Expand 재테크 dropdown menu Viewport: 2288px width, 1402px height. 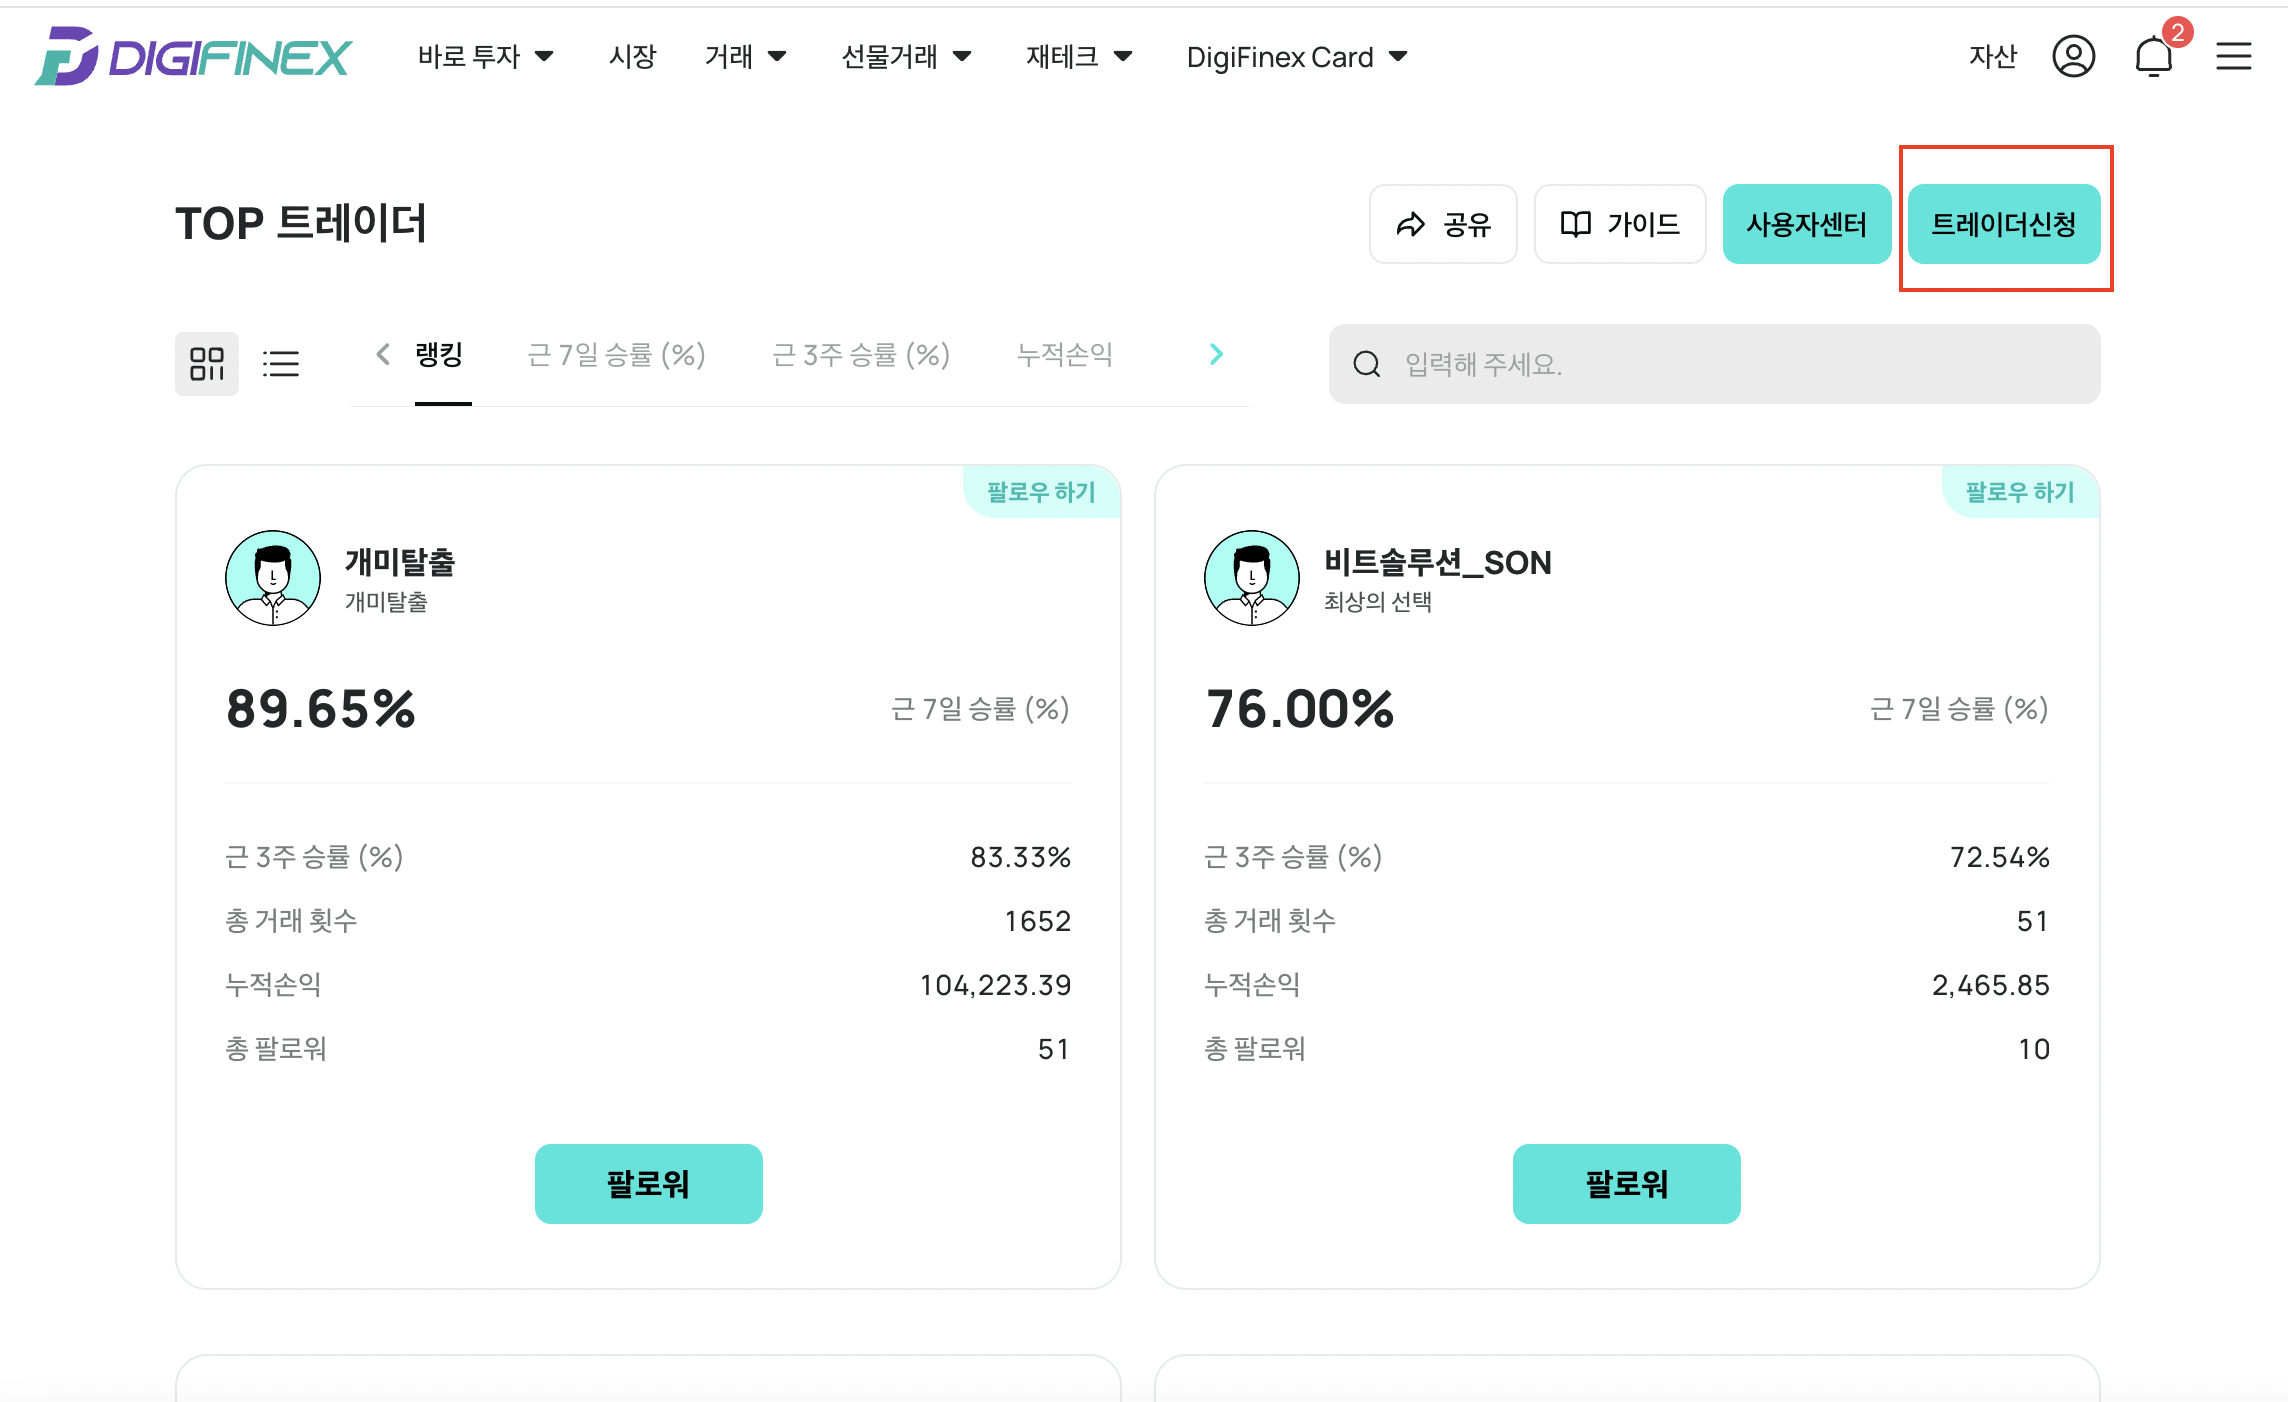coord(1080,57)
